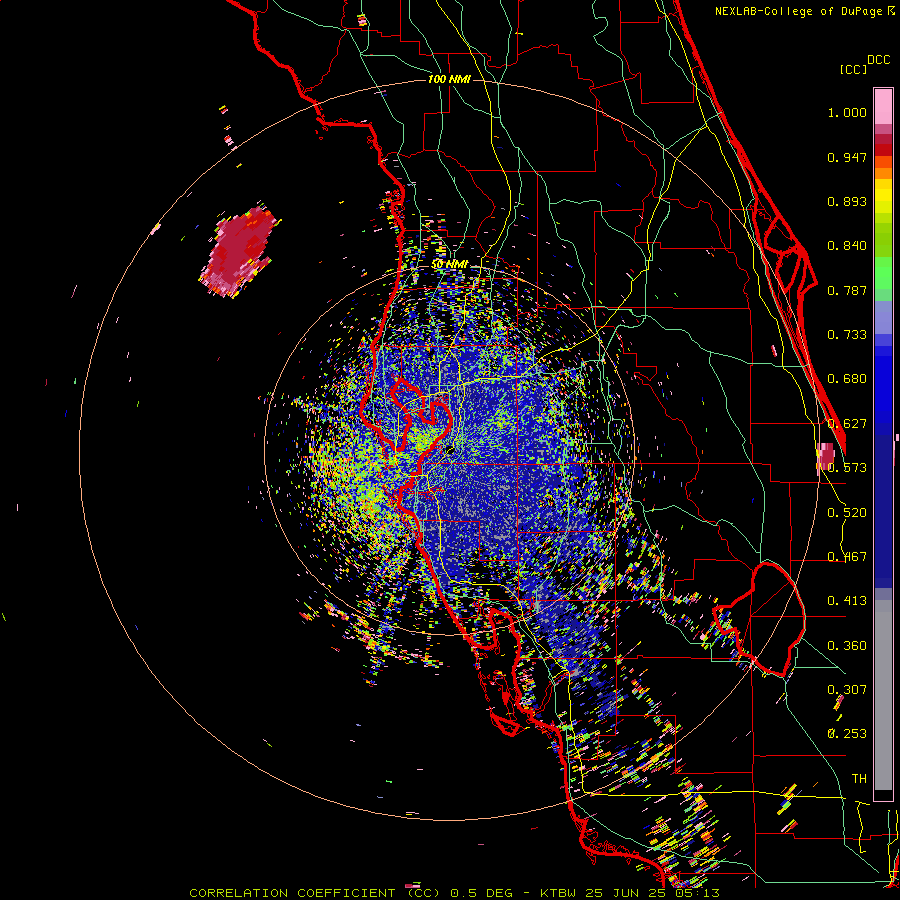Click the CORRELATION COEFFICIENT caption text
Viewport: 900px width, 900px height.
tap(292, 893)
